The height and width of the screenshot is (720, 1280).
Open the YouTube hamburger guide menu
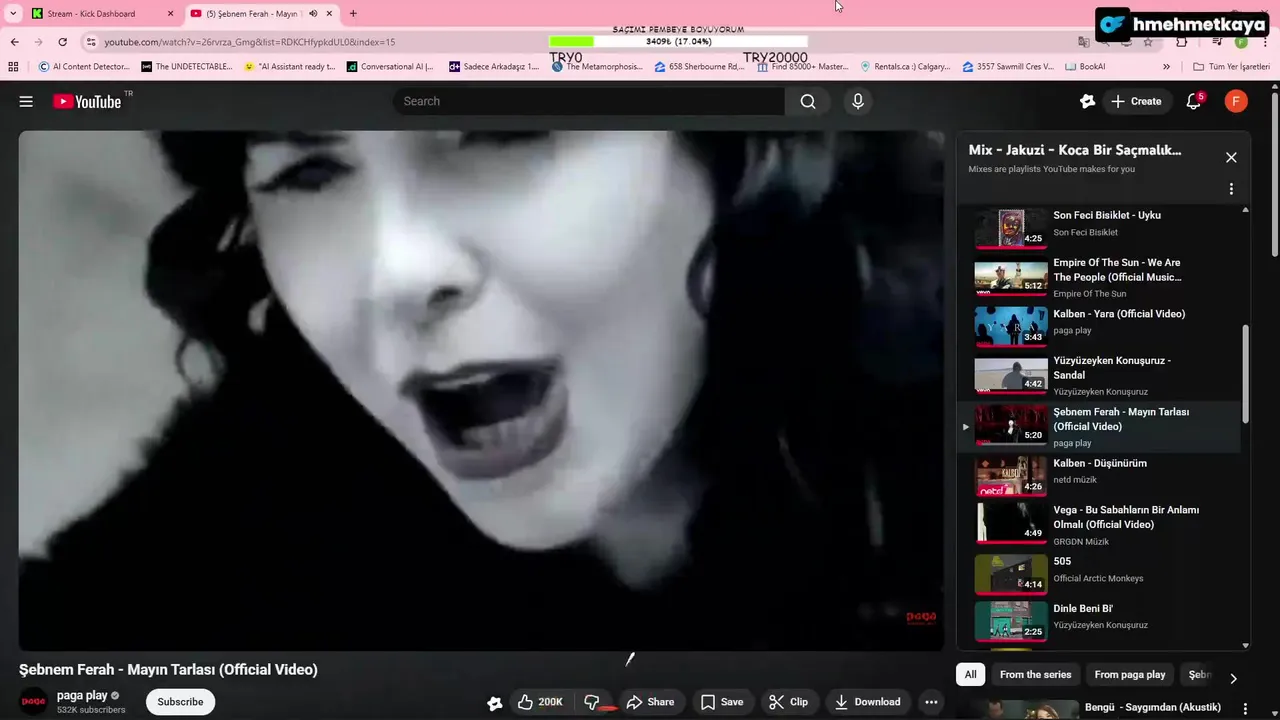(x=26, y=101)
